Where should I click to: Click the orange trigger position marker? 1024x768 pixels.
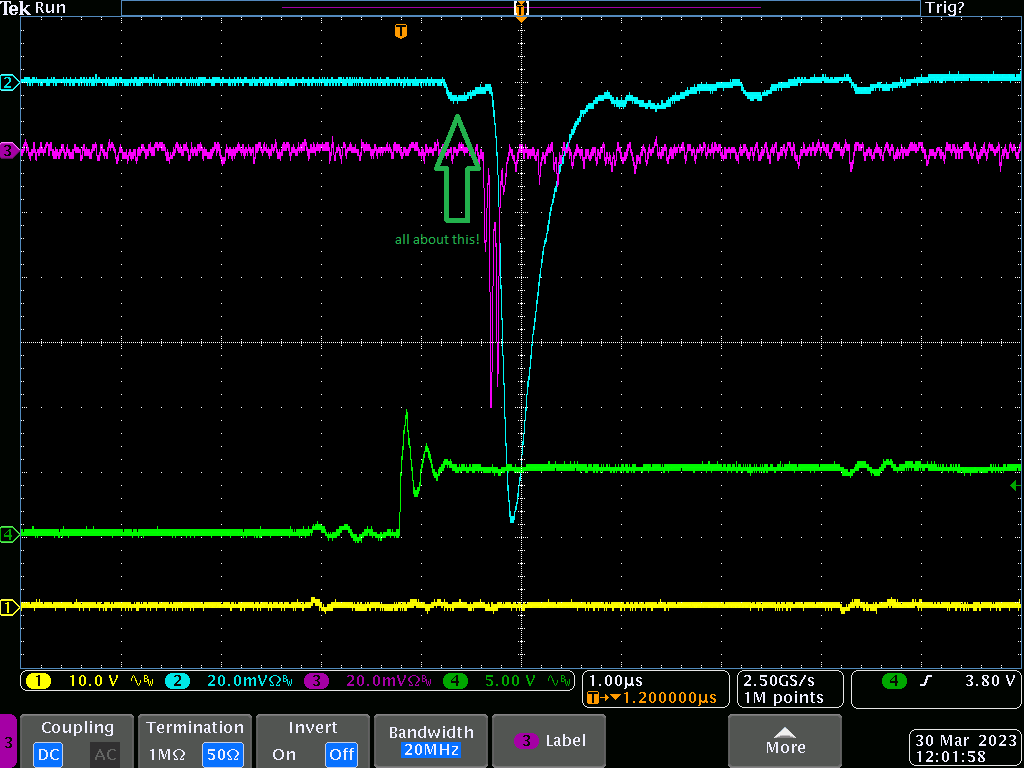pos(401,31)
